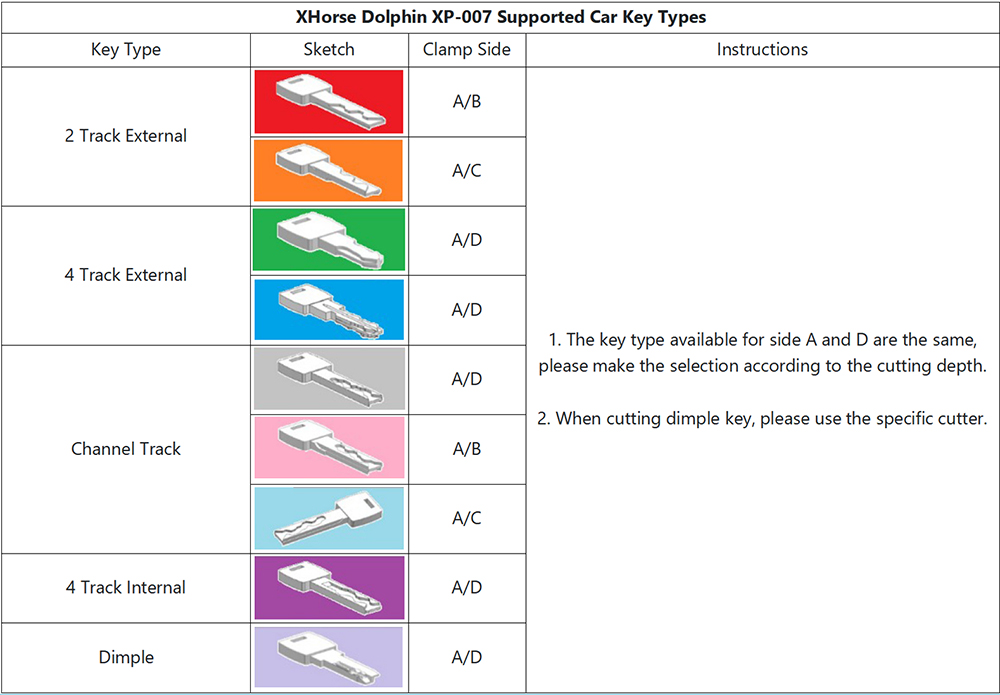Select the pink Channel Track key sketch
Screen dimensions: 1000x695
(328, 448)
